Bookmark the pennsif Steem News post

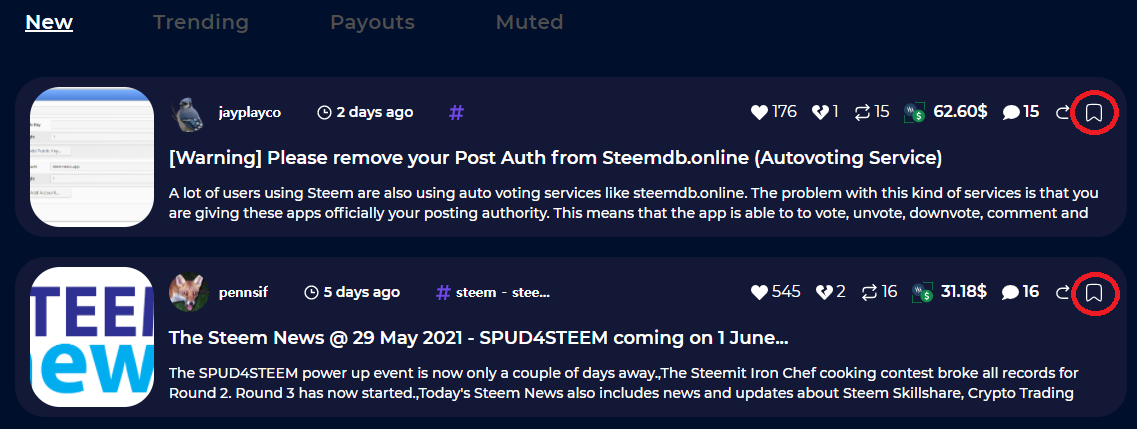pos(1094,293)
